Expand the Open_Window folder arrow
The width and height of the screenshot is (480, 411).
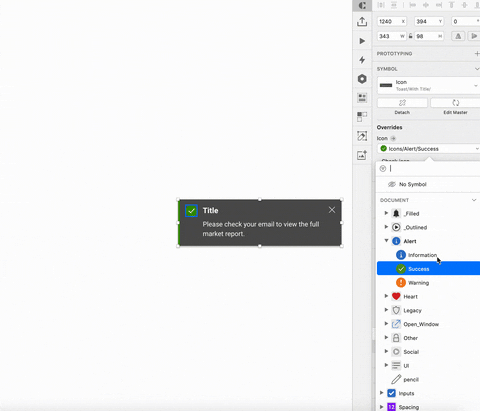coord(386,324)
